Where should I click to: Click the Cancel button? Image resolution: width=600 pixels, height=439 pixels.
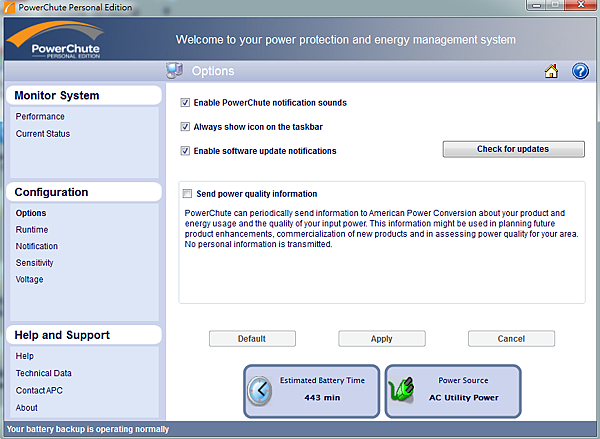pyautogui.click(x=511, y=339)
